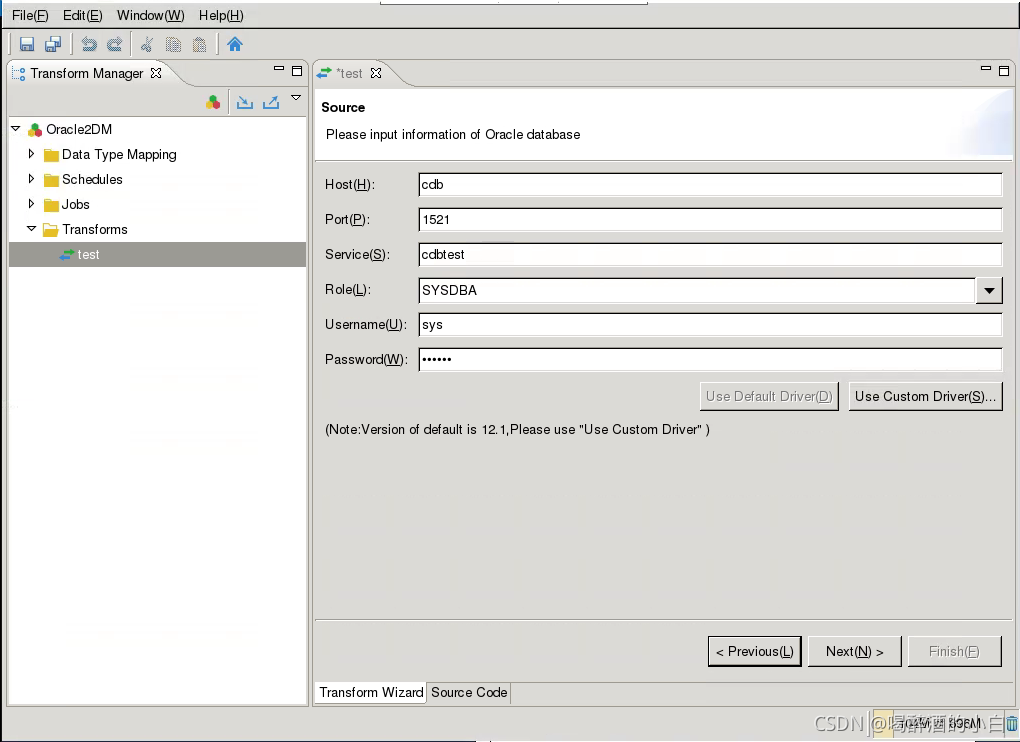The image size is (1020, 742).
Task: Open the Edit menu
Action: [x=83, y=15]
